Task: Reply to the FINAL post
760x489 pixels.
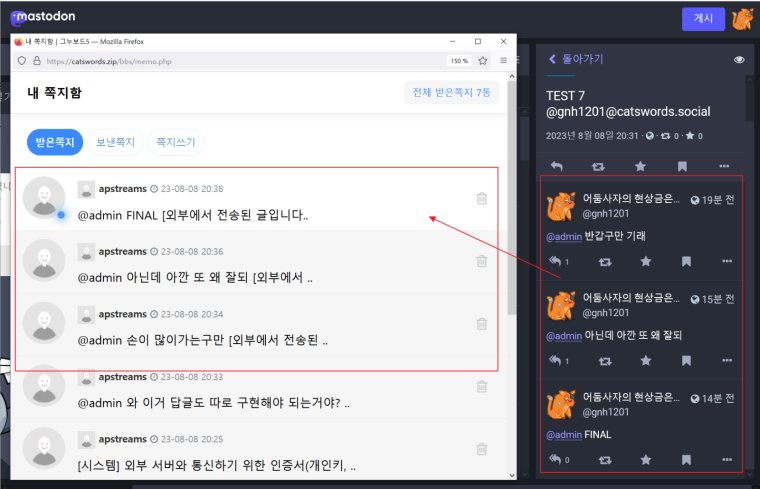Action: [x=555, y=459]
